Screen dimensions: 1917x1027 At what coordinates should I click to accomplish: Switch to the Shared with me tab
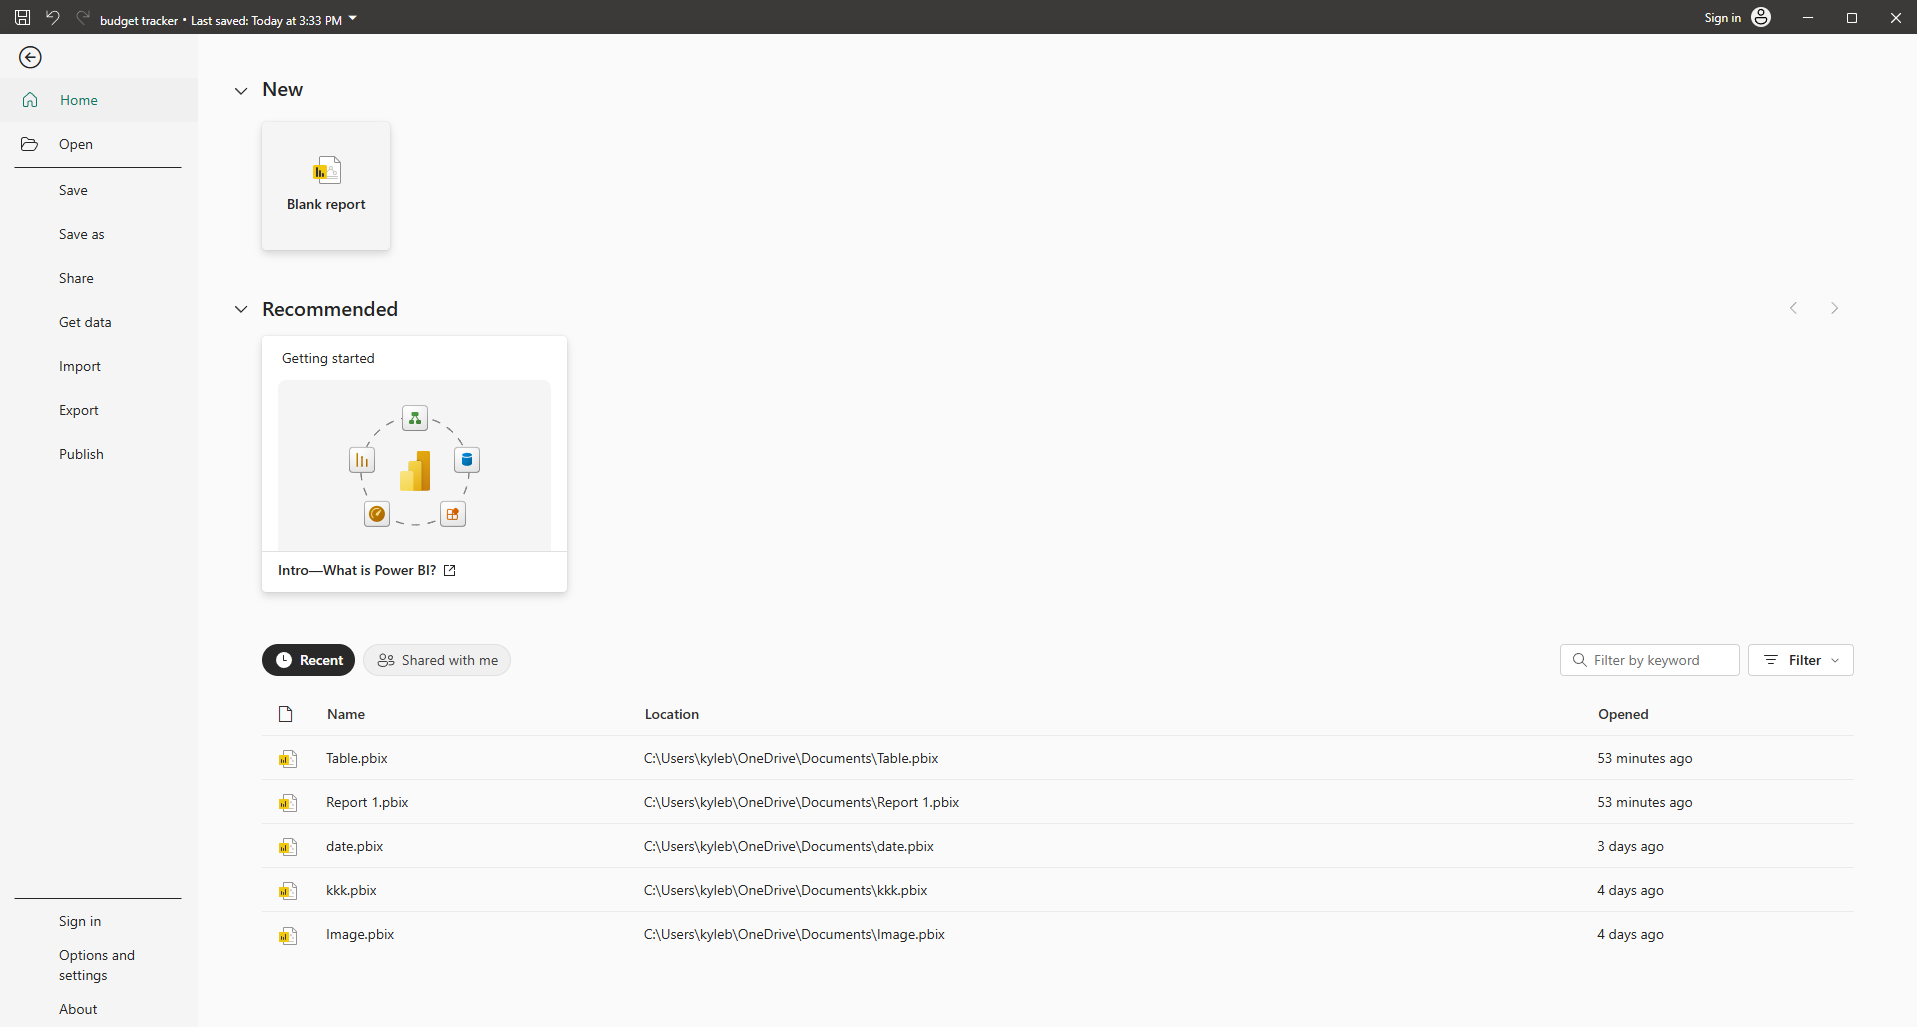pyautogui.click(x=437, y=660)
